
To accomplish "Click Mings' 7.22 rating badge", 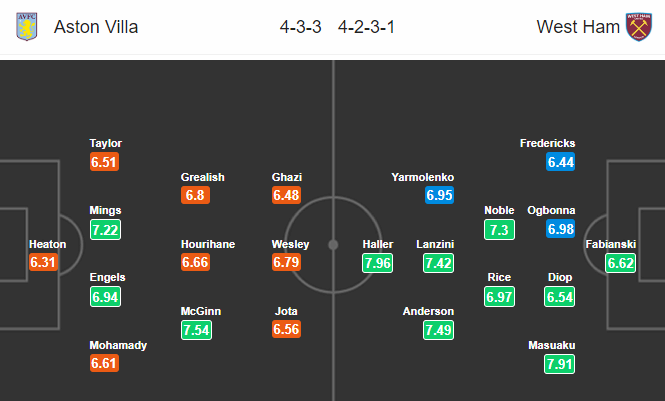I will [x=105, y=230].
